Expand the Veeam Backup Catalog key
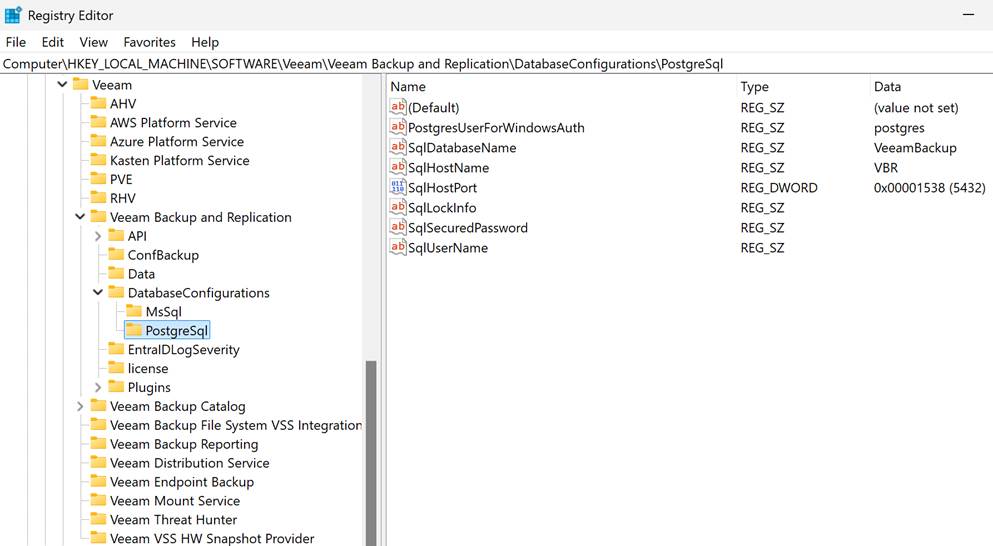This screenshot has height=546, width=993. [80, 407]
